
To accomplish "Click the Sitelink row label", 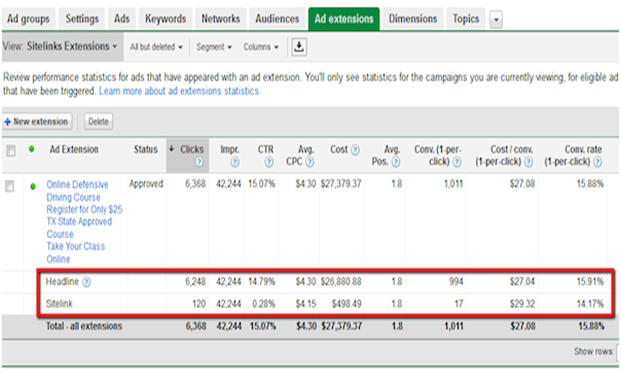I will 59,304.
